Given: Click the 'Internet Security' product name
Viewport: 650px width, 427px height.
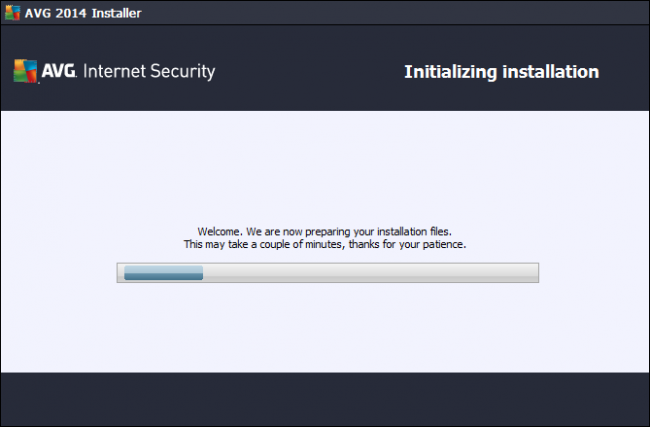Looking at the screenshot, I should coord(150,72).
